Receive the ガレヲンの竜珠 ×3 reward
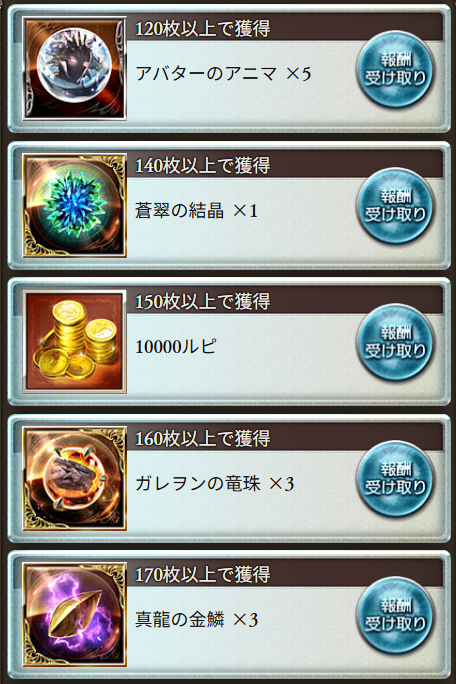The image size is (456, 684). [x=395, y=479]
